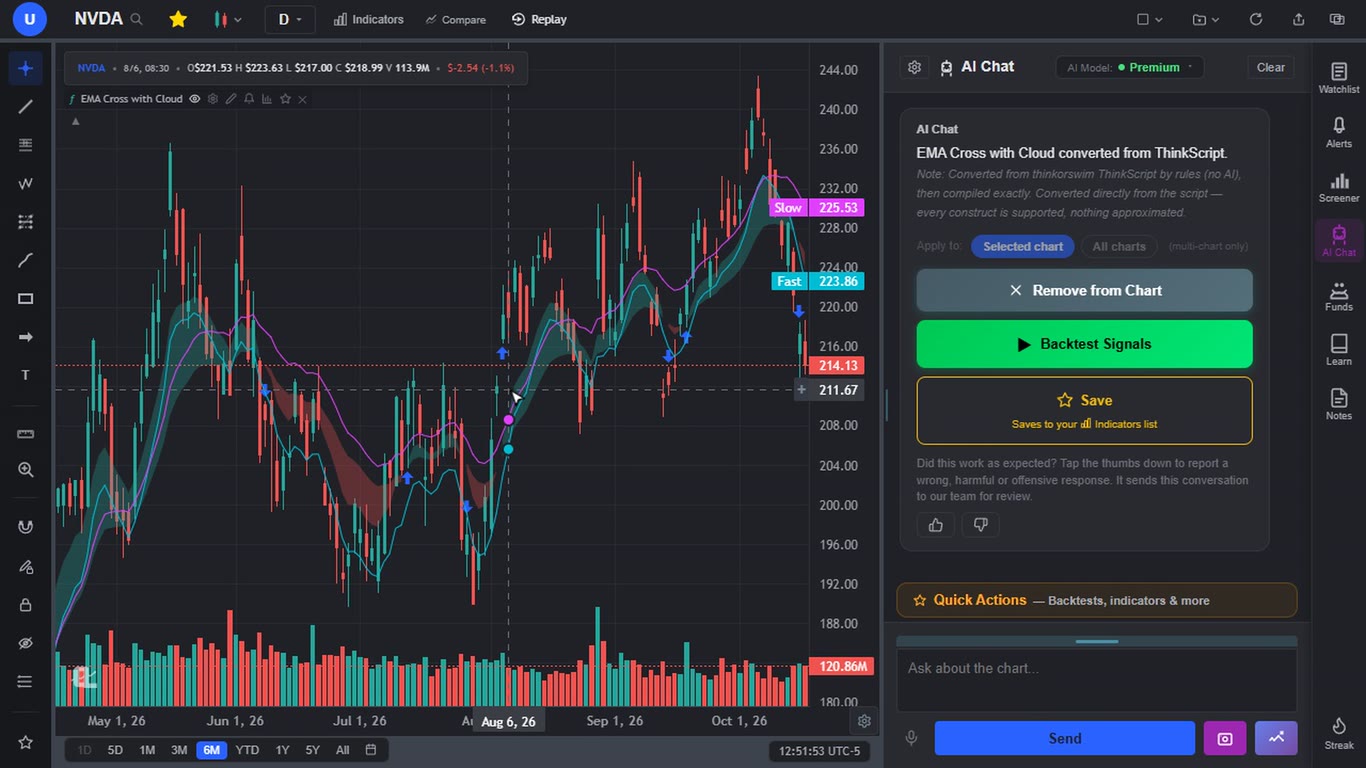Choose the rectangle shape tool
Image resolution: width=1366 pixels, height=768 pixels.
point(26,299)
